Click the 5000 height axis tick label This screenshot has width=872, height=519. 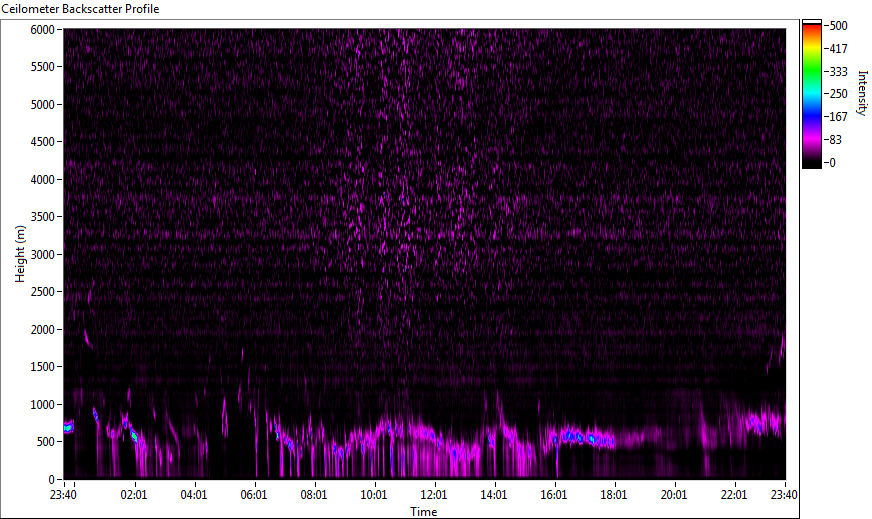(x=42, y=105)
